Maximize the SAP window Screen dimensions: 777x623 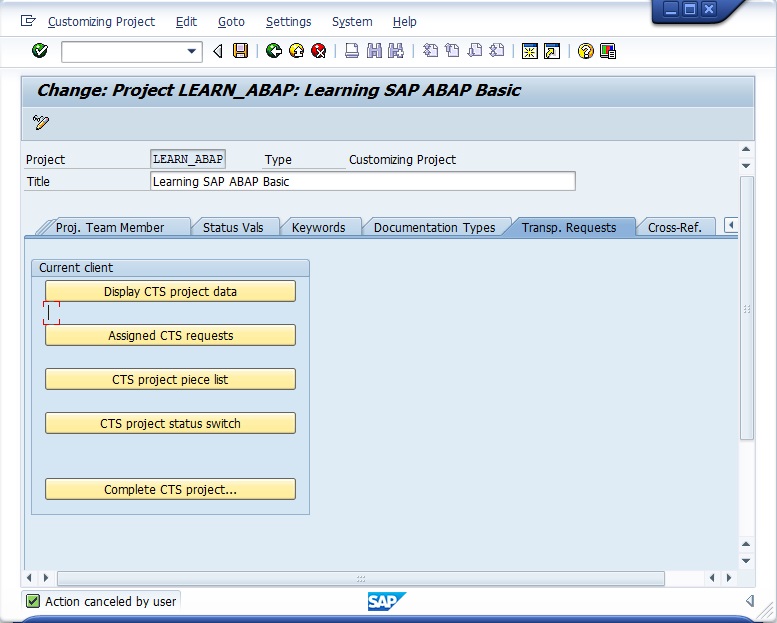[x=690, y=9]
